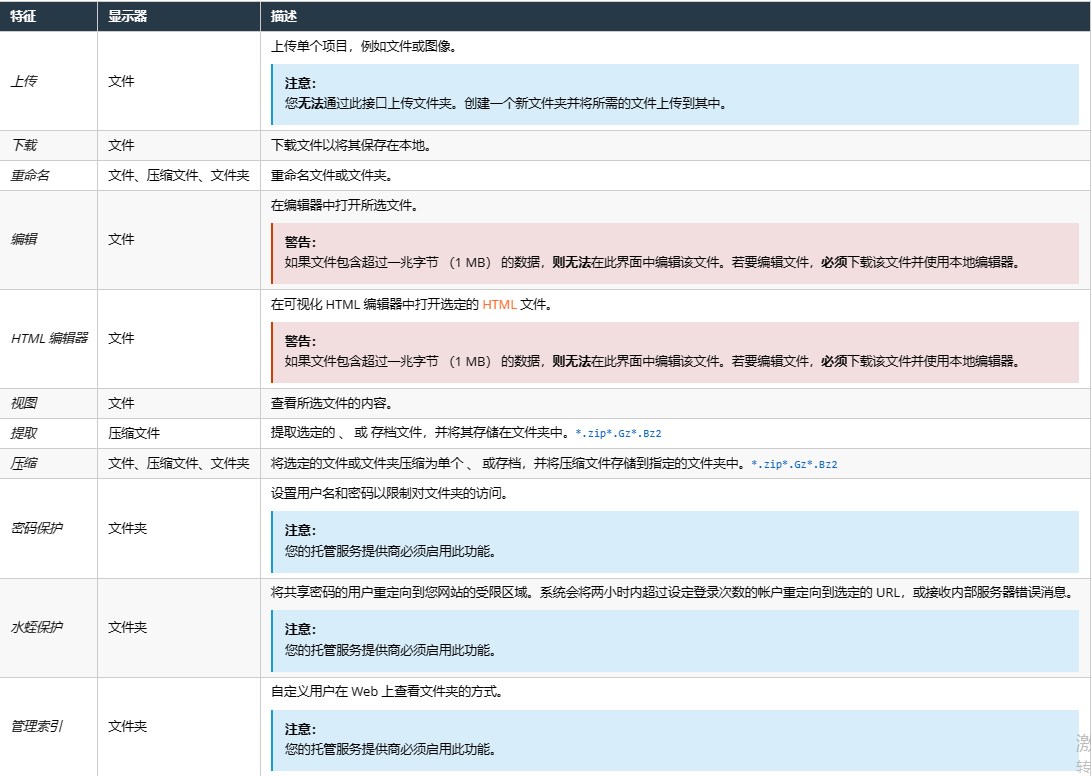Click the text 设置用户名和密码以限制对文件夹的访问。
1091x776 pixels.
pyautogui.click(x=390, y=493)
